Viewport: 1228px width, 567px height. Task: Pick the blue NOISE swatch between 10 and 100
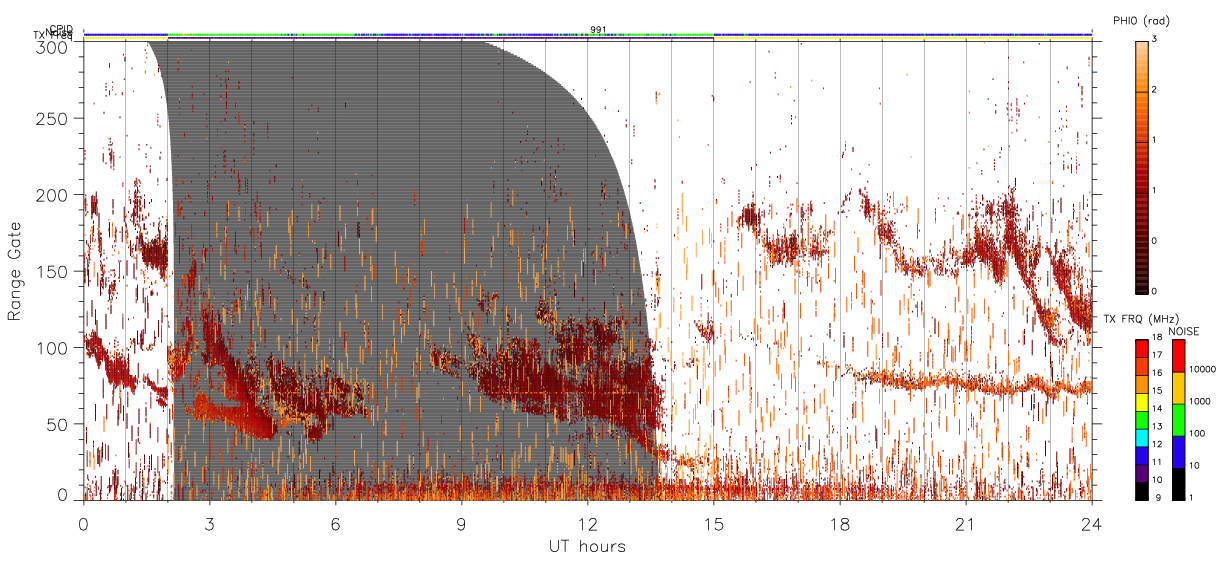click(x=1178, y=451)
